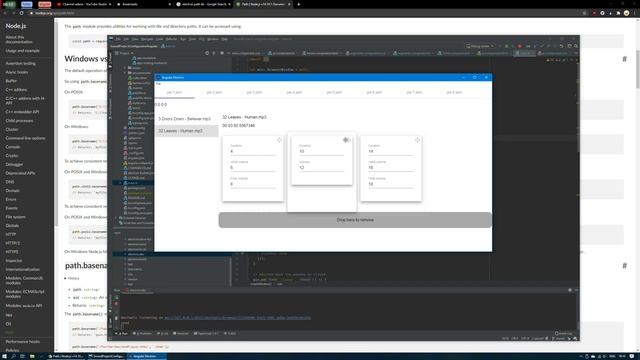Open 'Command line options' docs link
This screenshot has width=640, height=360.
pyautogui.click(x=25, y=138)
